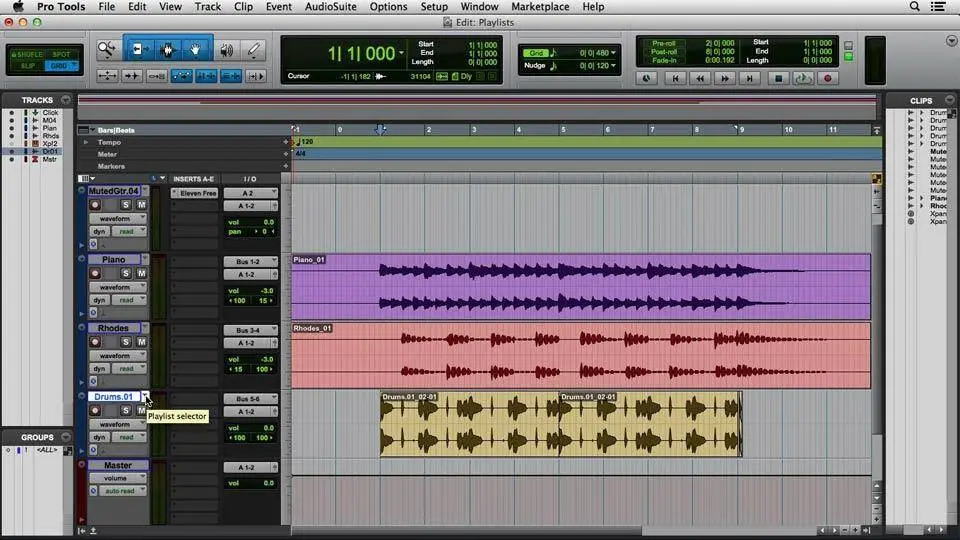The image size is (960, 540).
Task: Toggle Zoom Toggle arrows button
Action: [x=107, y=76]
